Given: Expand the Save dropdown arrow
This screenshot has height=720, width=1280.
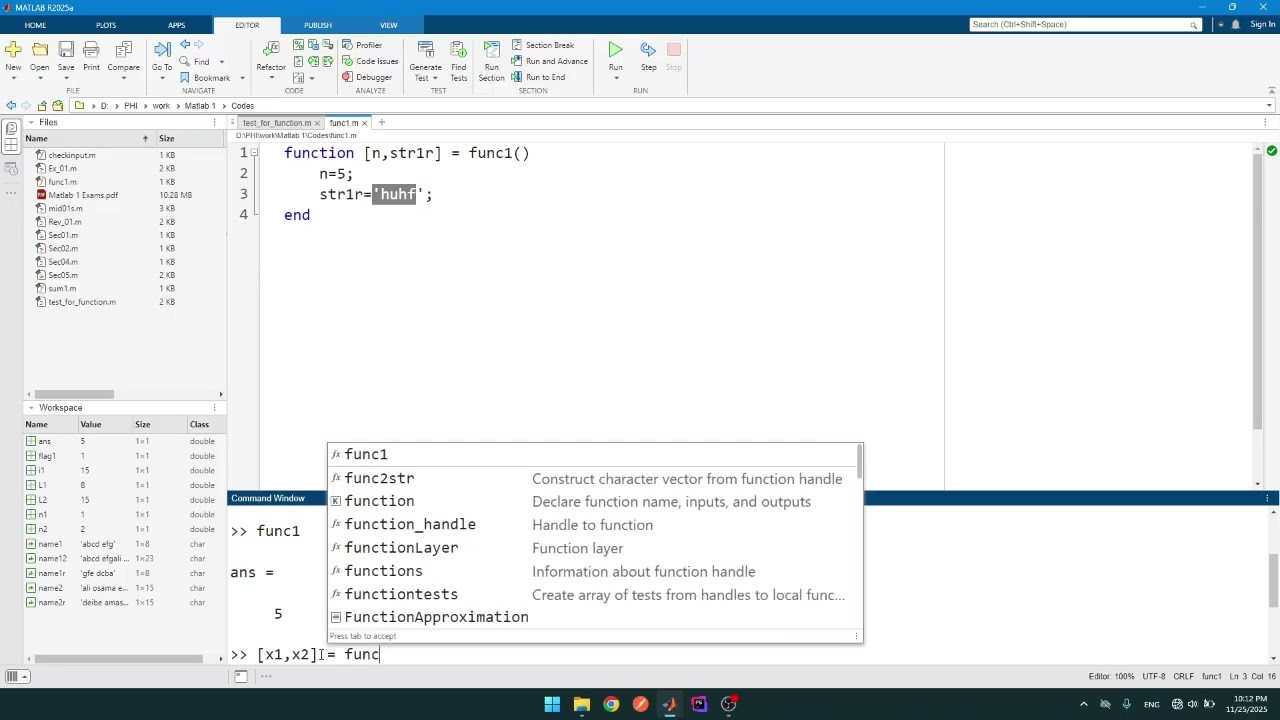Looking at the screenshot, I should (66, 78).
